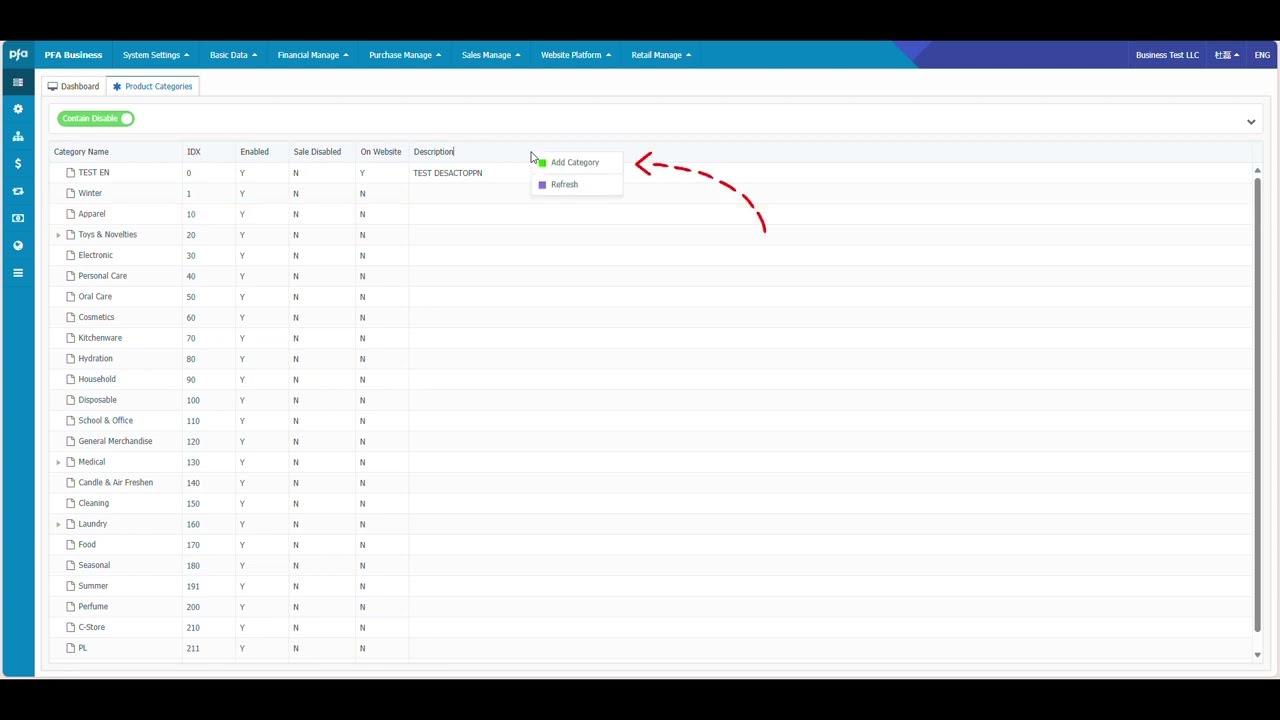
Task: Open the dollar sign financial sidebar icon
Action: pyautogui.click(x=18, y=163)
